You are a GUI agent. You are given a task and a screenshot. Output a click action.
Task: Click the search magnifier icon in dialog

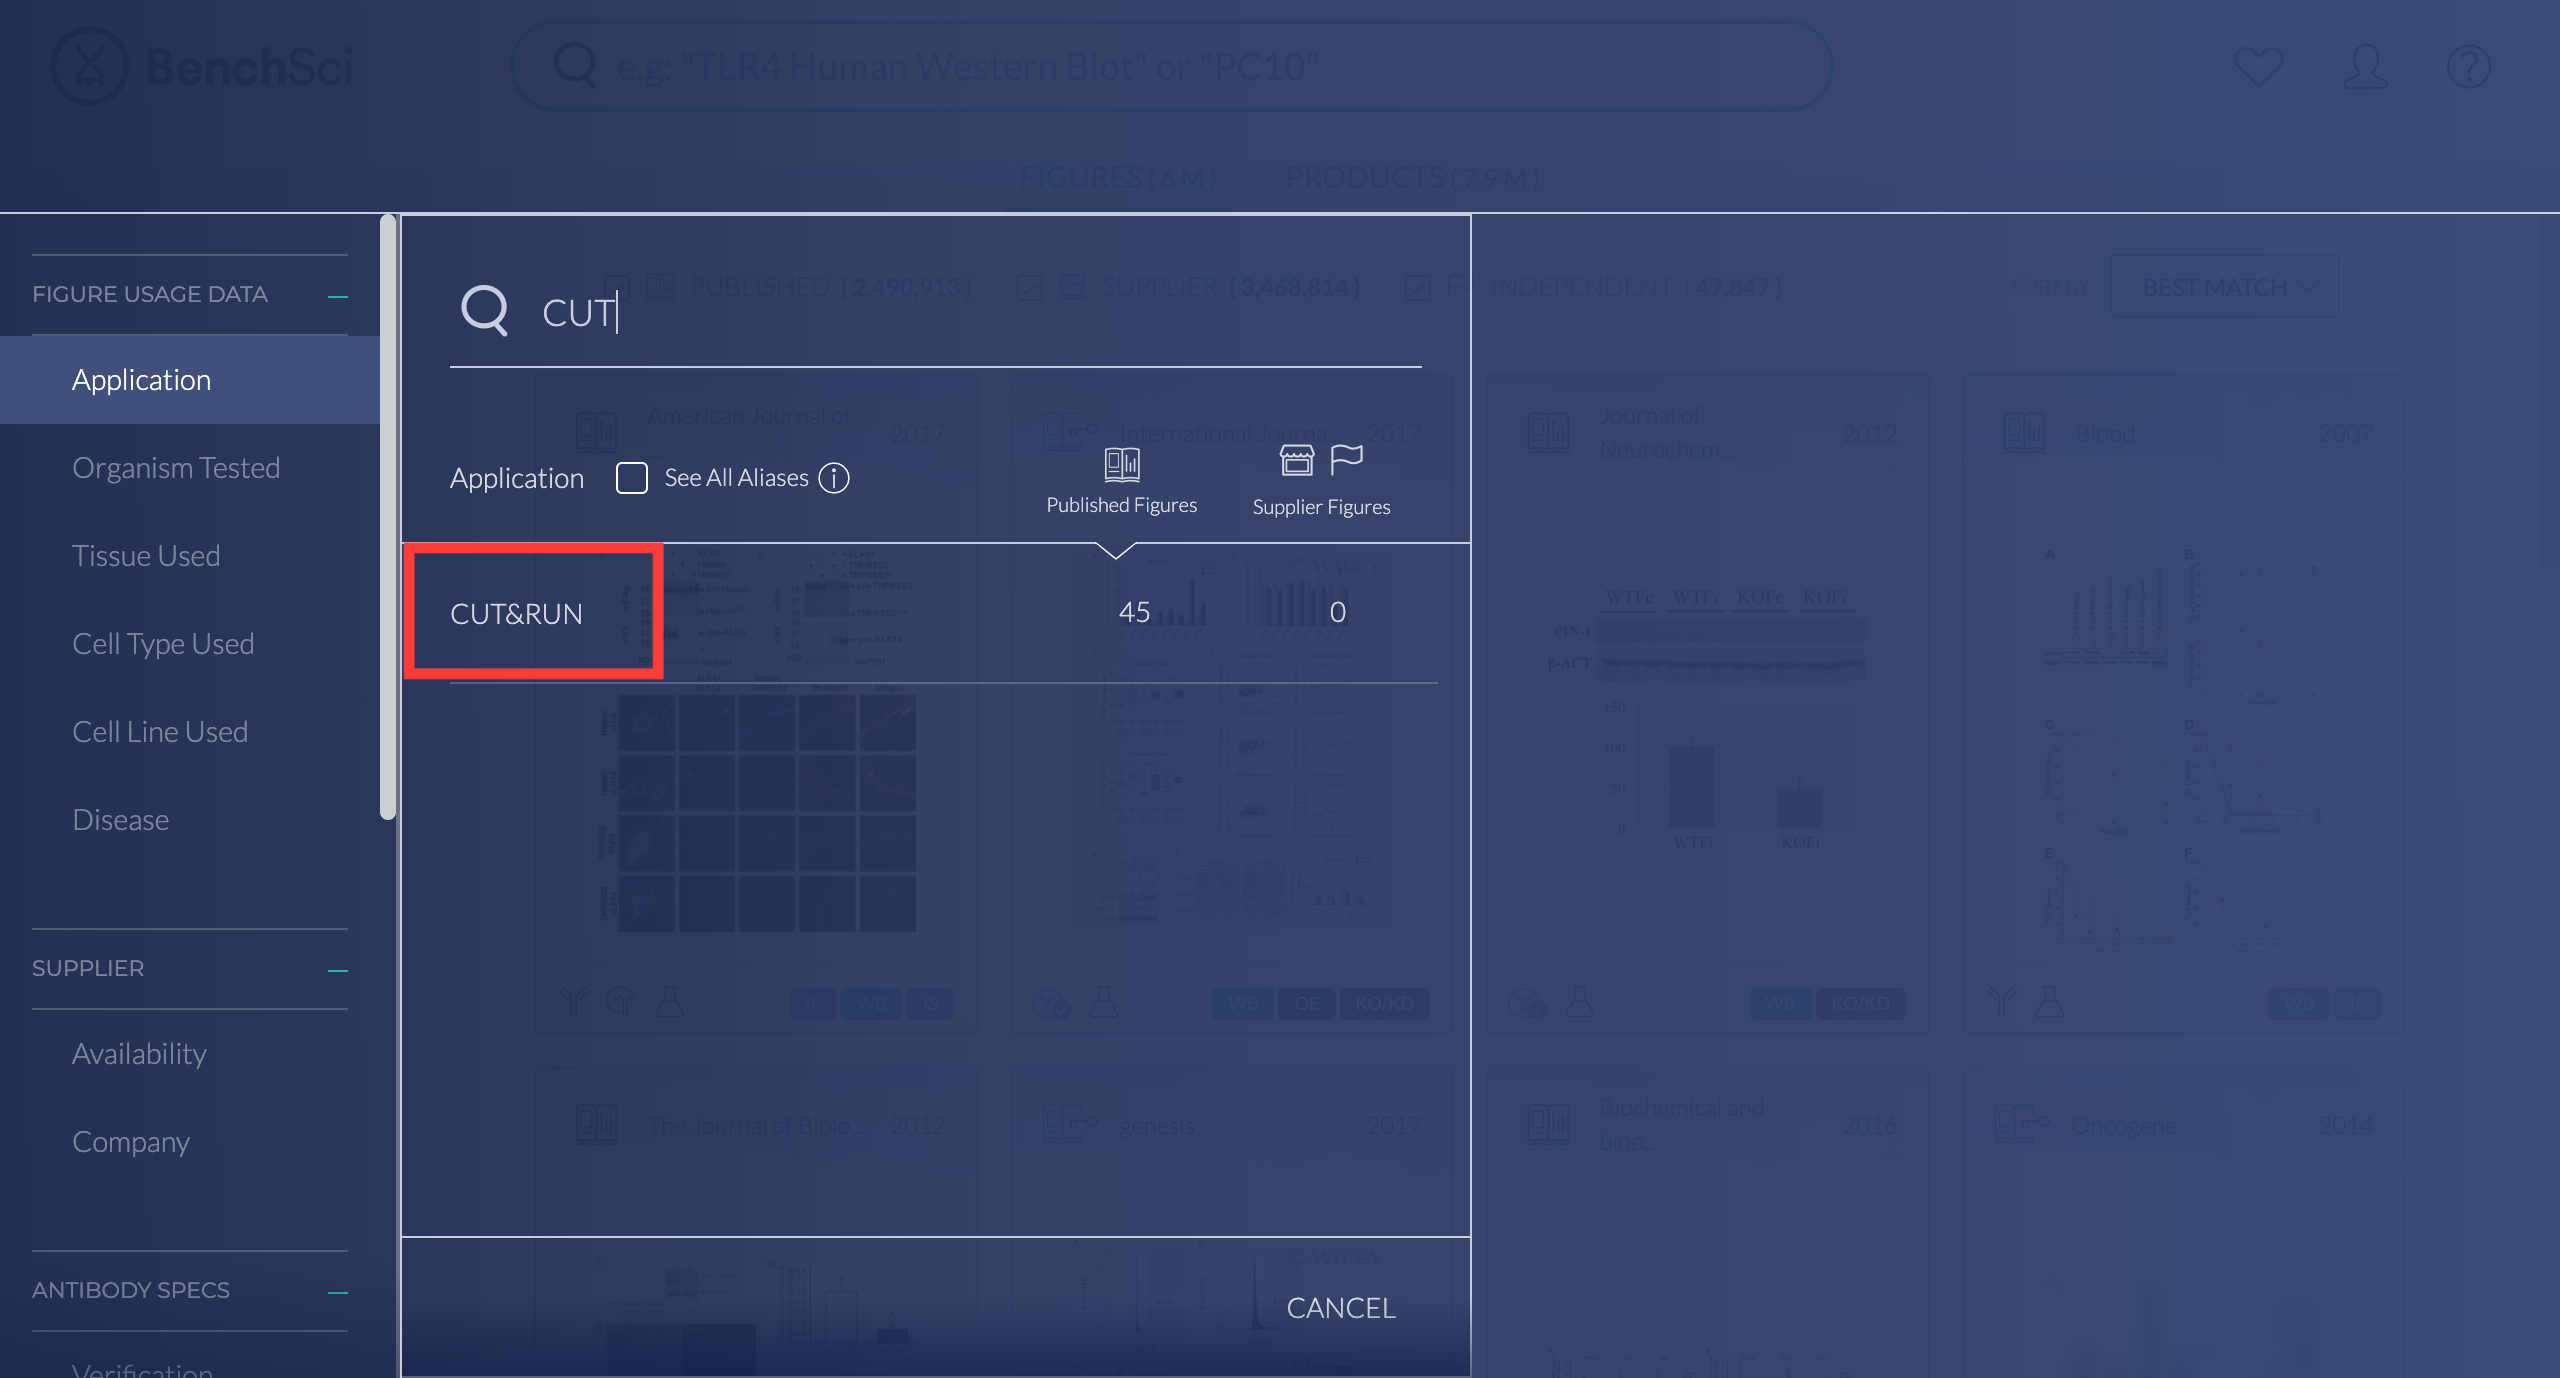483,311
